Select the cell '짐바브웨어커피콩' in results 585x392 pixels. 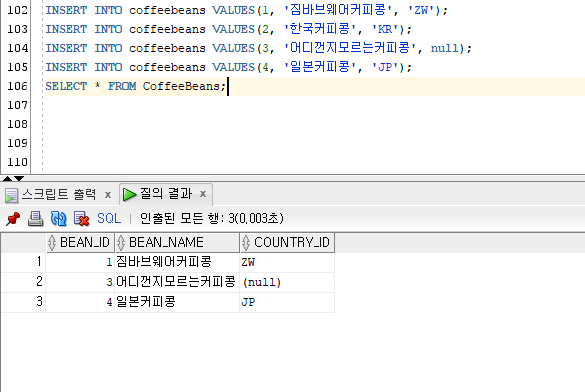pos(177,262)
